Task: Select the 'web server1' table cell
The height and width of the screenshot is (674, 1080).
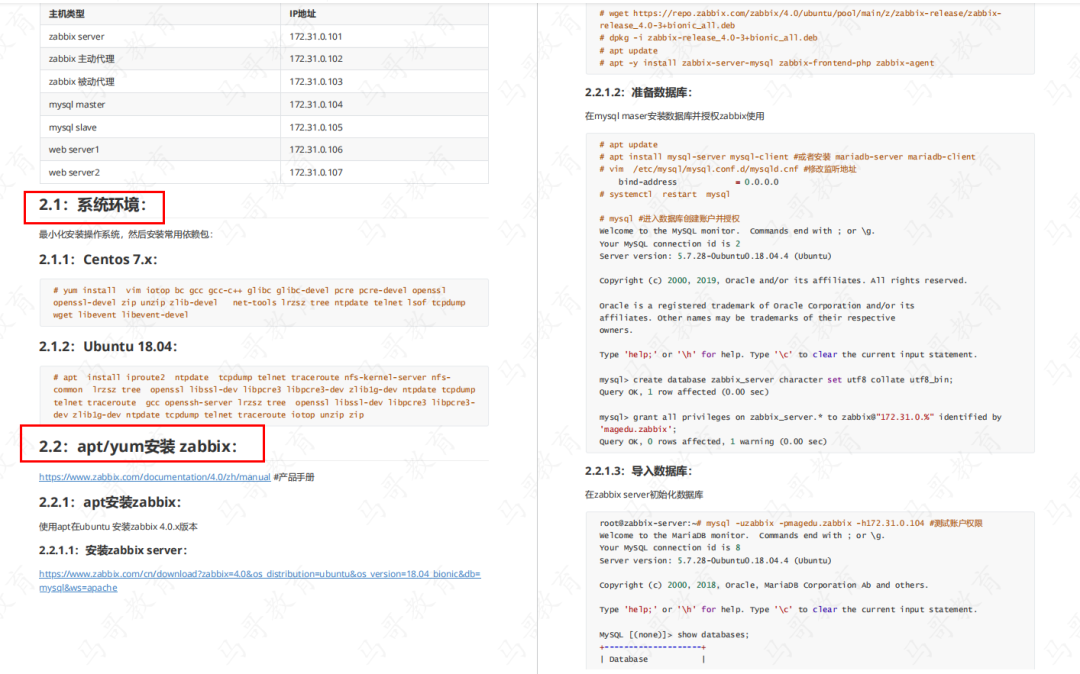Action: pyautogui.click(x=160, y=149)
